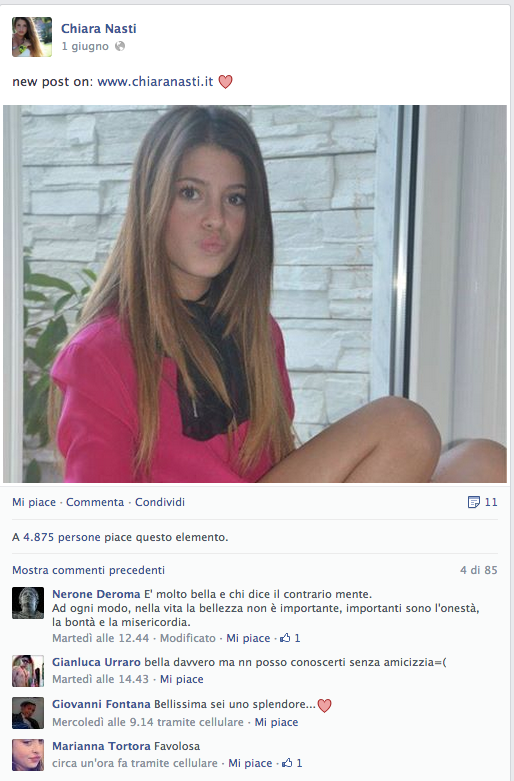
Task: Click the shares icon showing 11
Action: 482,502
